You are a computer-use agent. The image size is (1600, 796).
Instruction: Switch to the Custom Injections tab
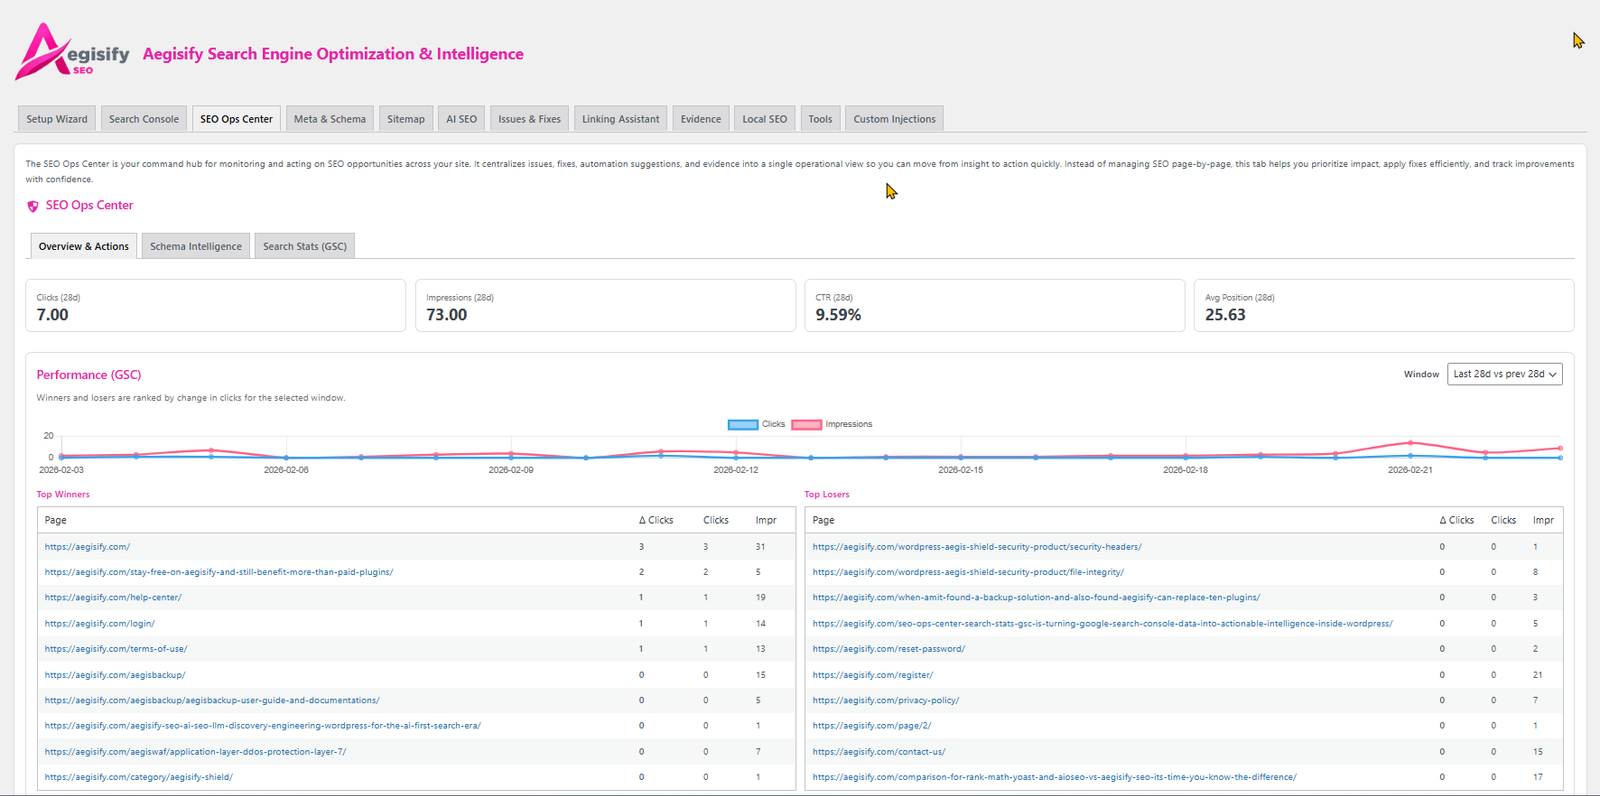[894, 119]
